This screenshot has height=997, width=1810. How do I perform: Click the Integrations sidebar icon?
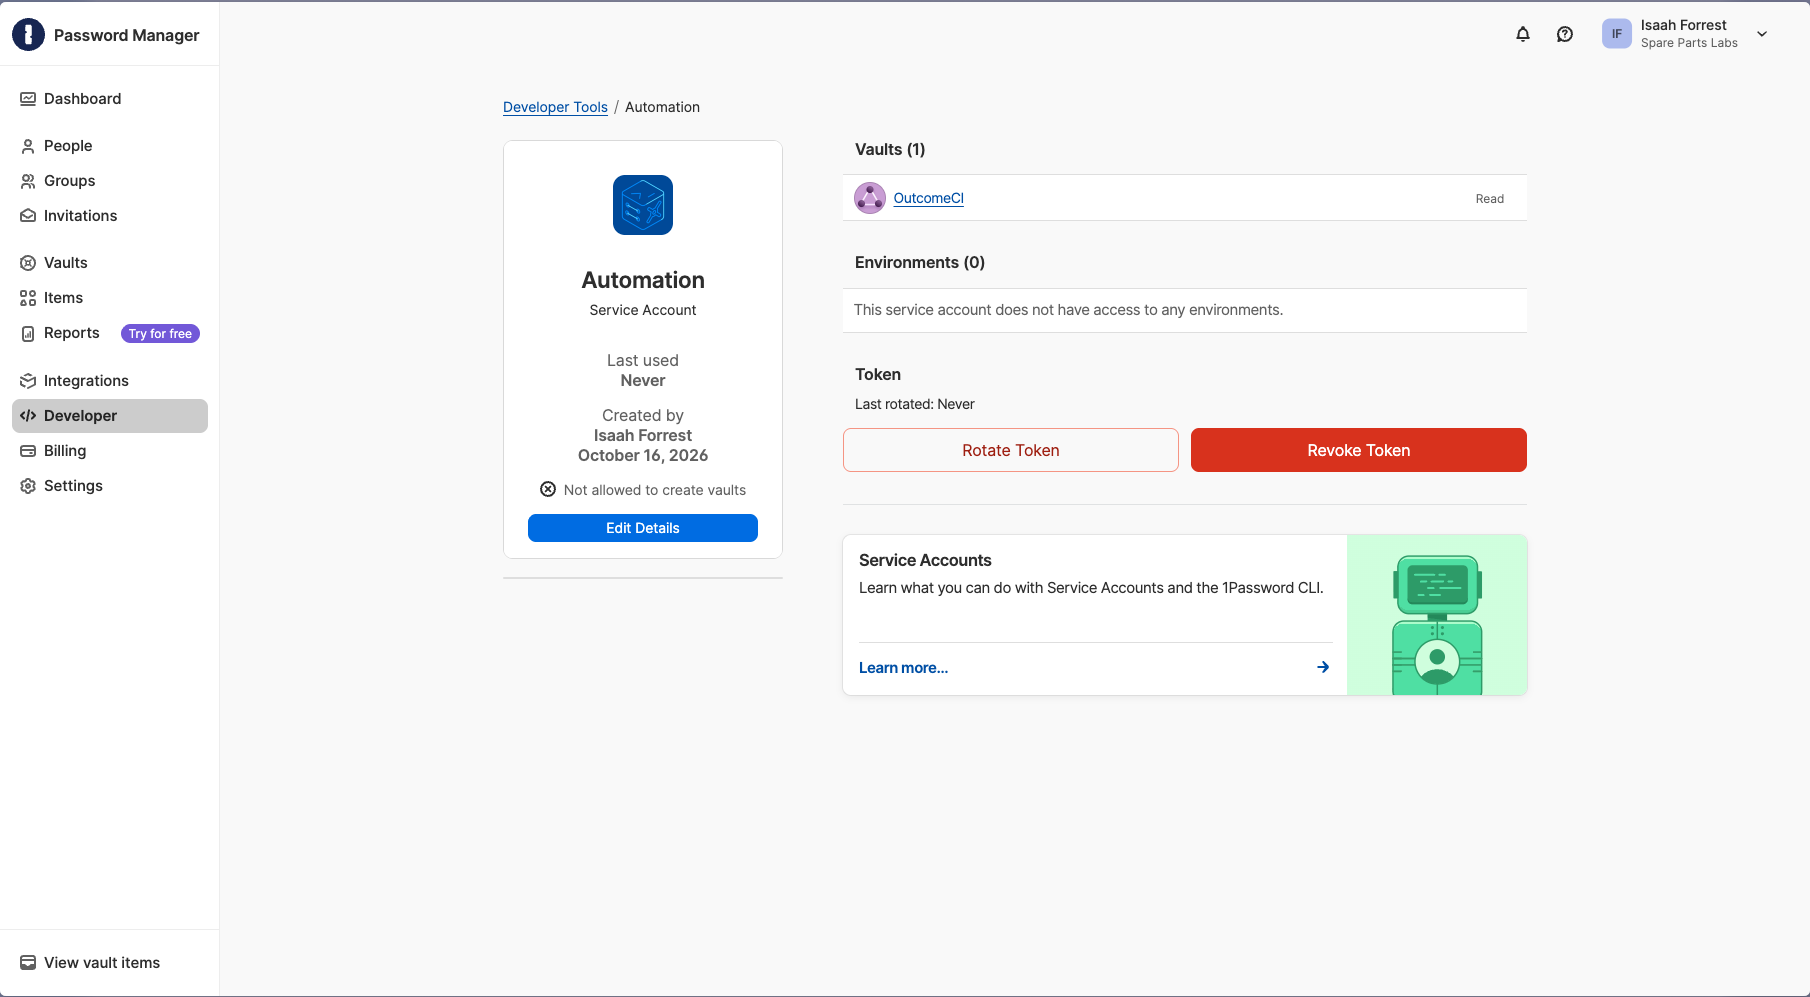pyautogui.click(x=28, y=381)
